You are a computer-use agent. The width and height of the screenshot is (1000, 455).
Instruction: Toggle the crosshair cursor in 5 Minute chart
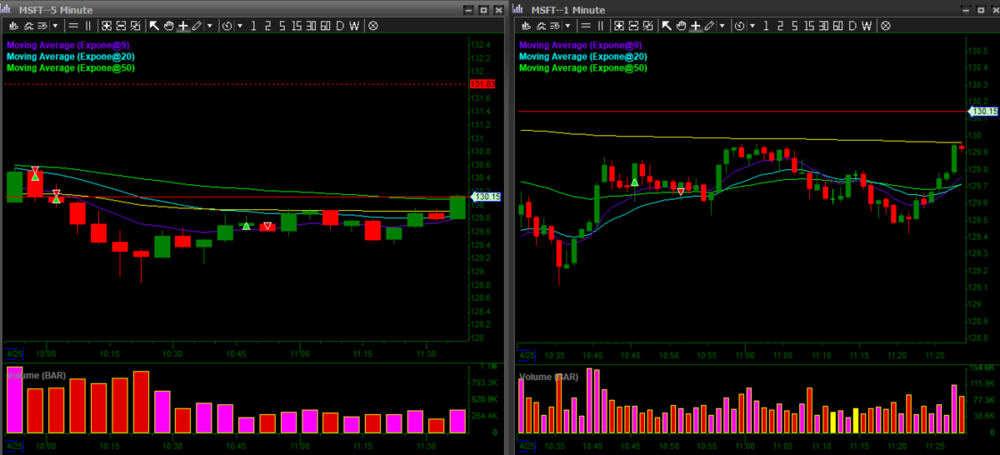(182, 25)
